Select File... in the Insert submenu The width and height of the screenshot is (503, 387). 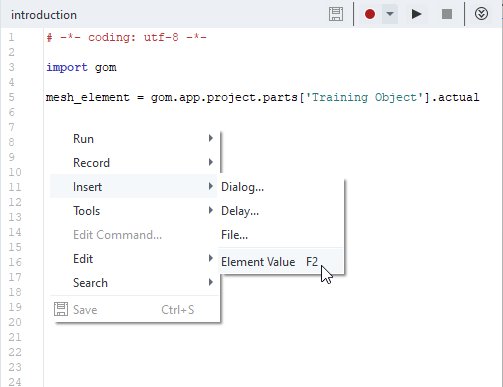(x=281, y=235)
